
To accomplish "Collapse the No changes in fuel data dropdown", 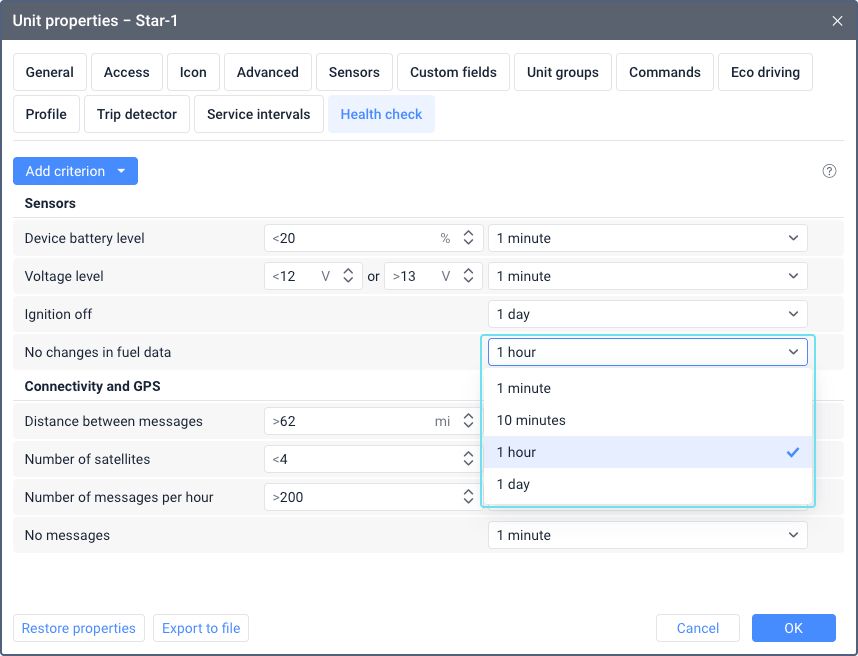I will click(647, 352).
